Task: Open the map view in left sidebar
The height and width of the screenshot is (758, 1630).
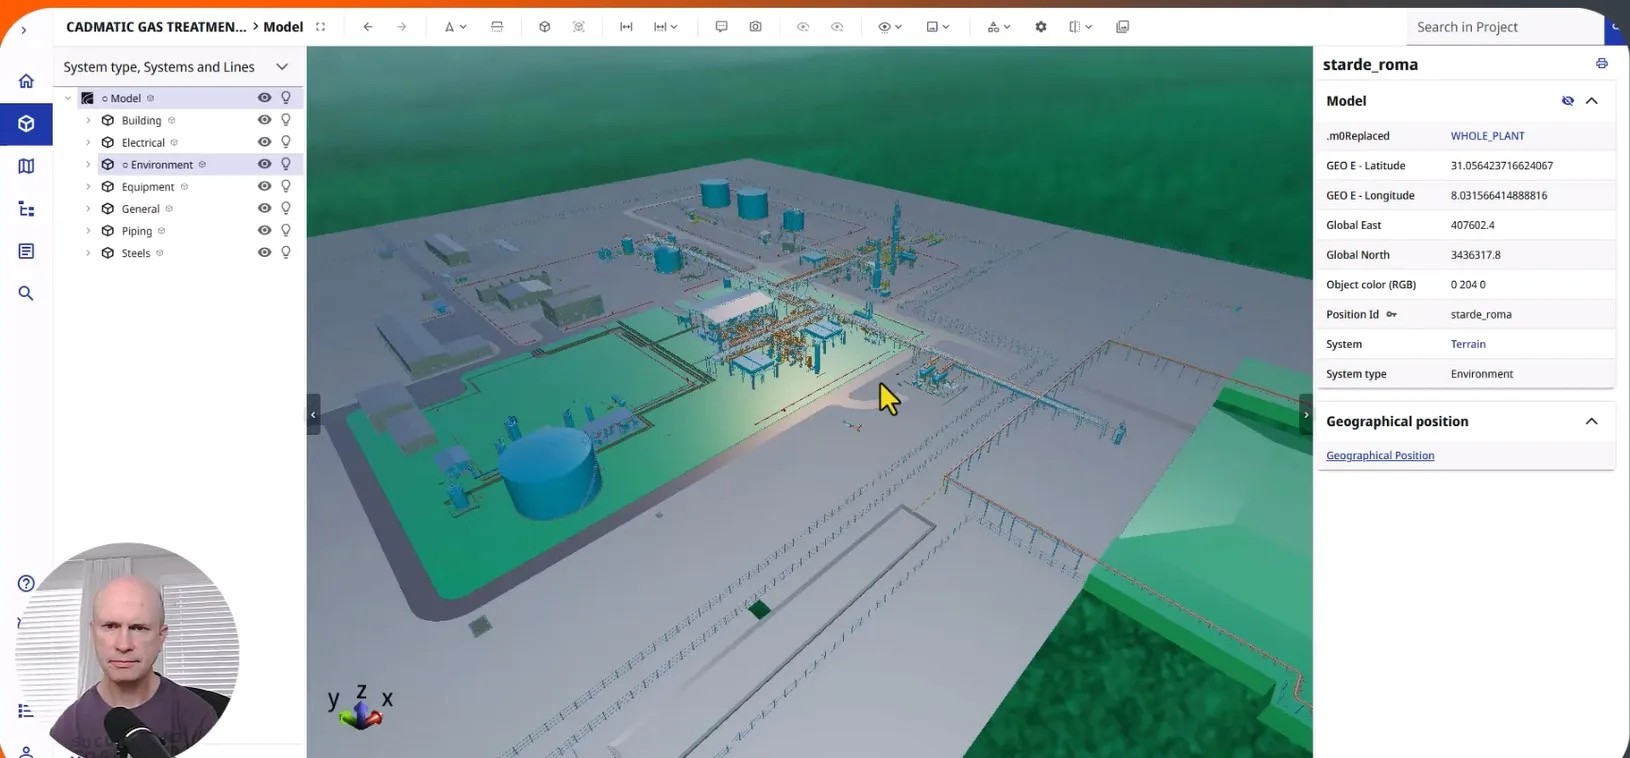Action: click(x=26, y=166)
